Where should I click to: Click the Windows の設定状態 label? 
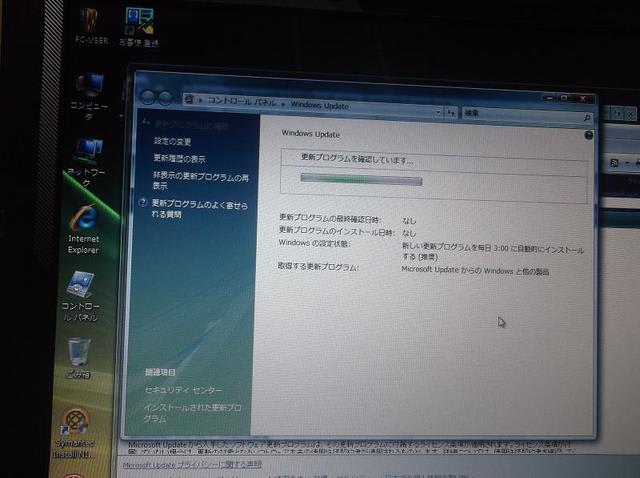[314, 243]
